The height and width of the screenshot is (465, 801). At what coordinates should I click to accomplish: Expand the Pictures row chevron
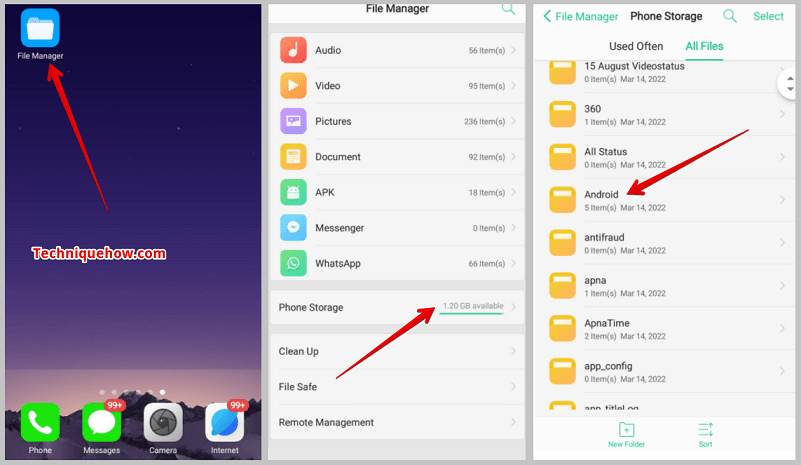[x=513, y=121]
